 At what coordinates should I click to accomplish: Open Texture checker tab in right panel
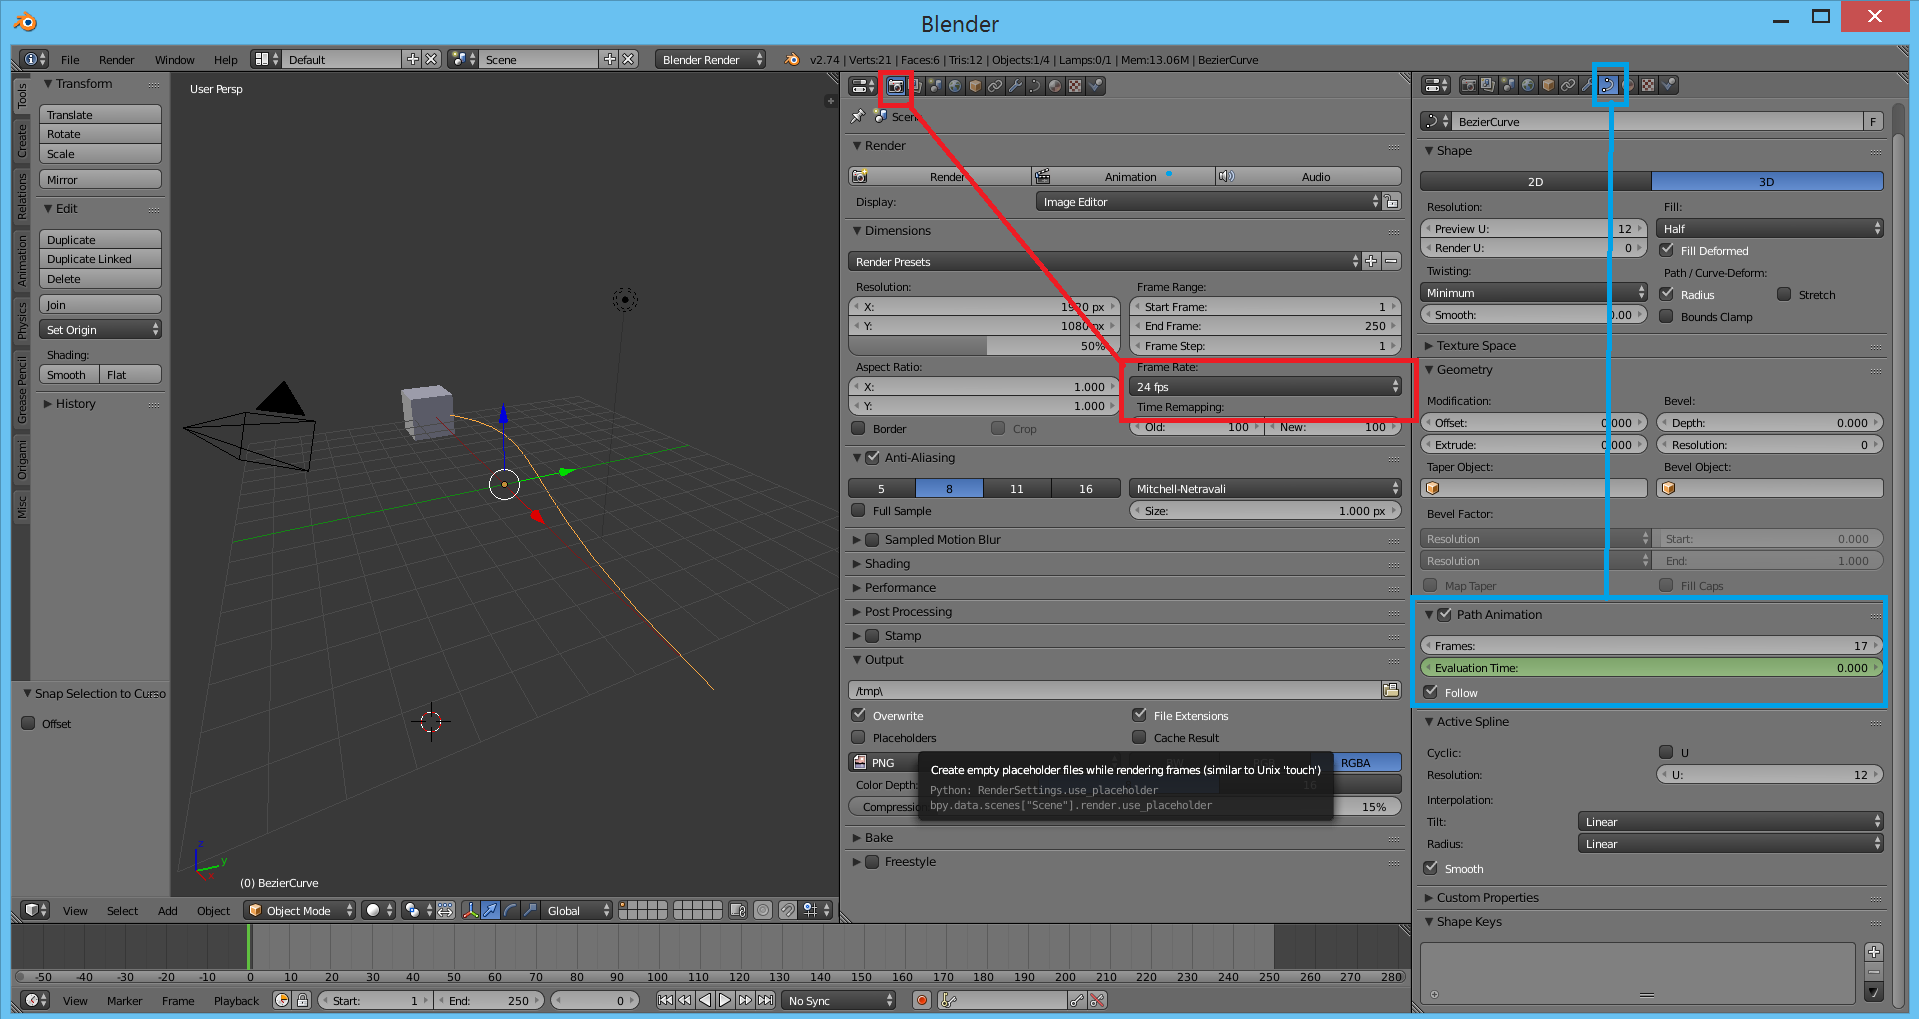[x=1648, y=85]
